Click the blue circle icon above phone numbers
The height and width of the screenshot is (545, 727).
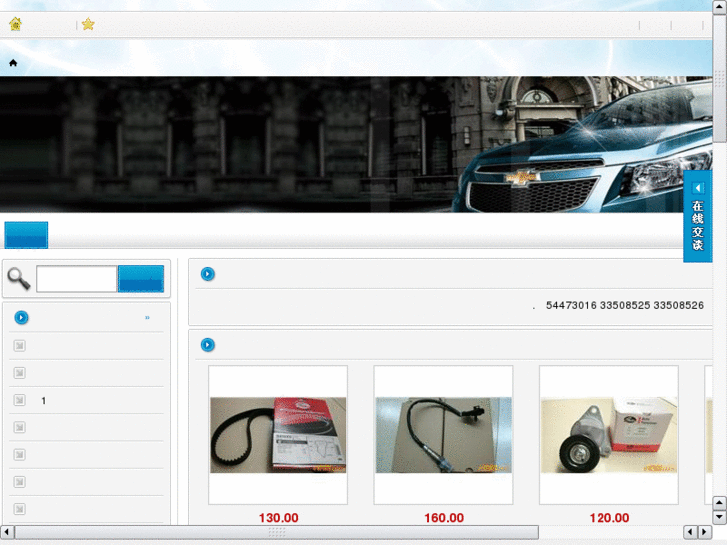pos(208,274)
